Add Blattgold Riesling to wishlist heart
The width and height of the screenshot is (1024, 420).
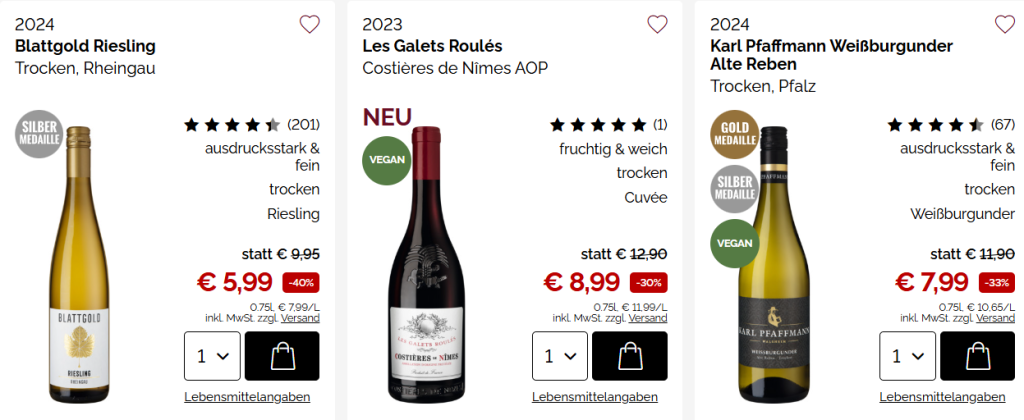tap(310, 25)
